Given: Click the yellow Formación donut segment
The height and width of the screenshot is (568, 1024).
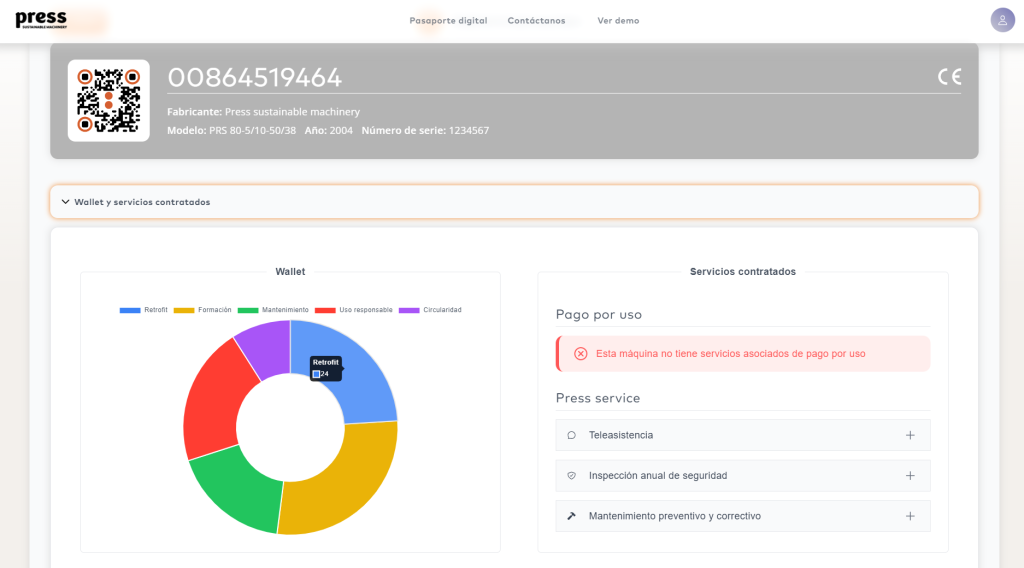Looking at the screenshot, I should pos(349,483).
